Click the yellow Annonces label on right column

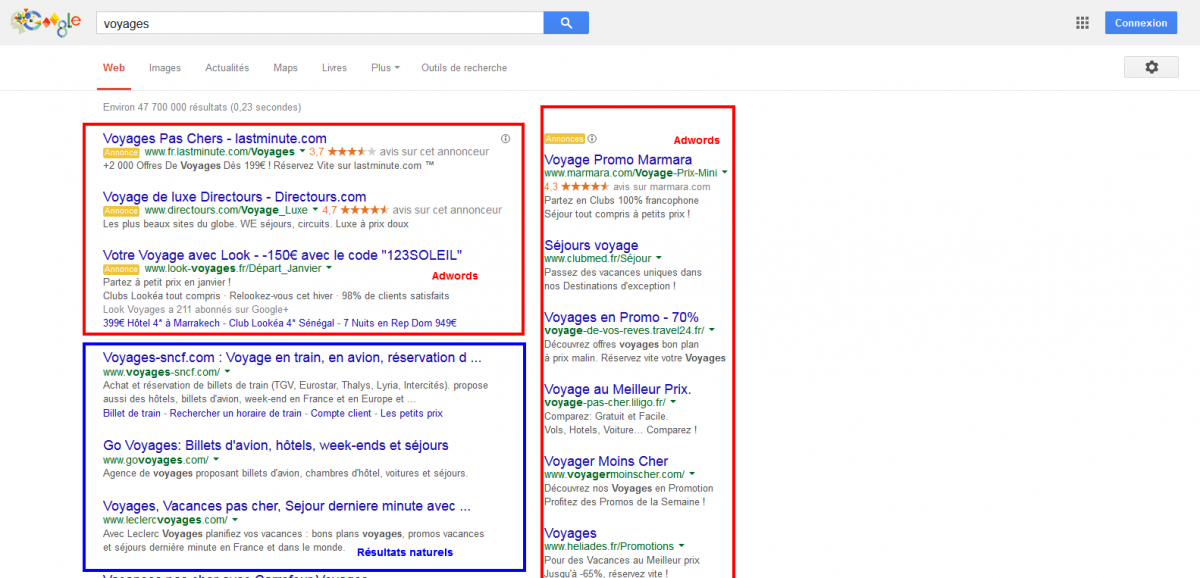point(565,139)
